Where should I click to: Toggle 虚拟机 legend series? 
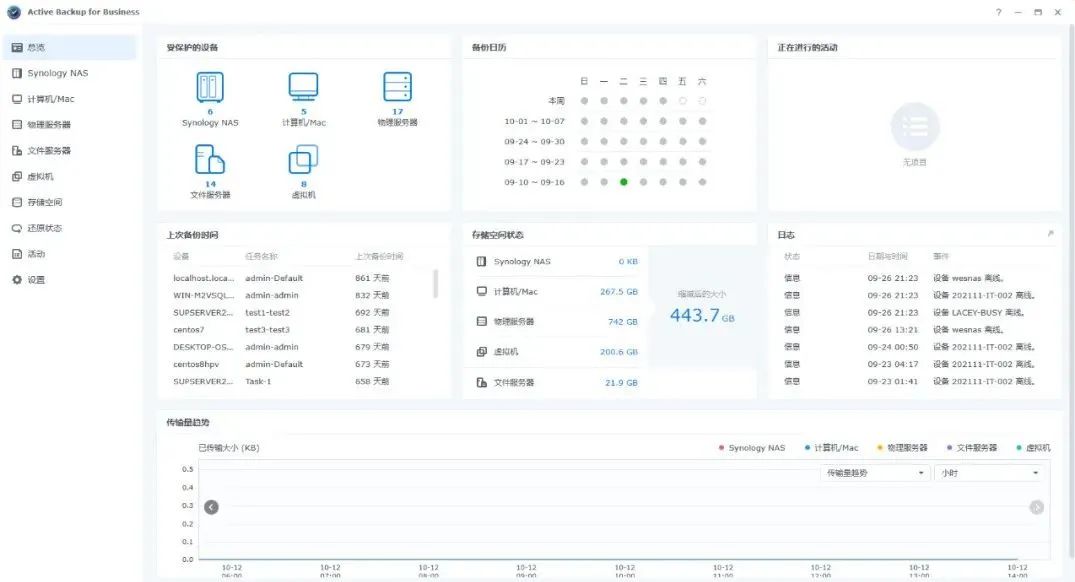1033,448
